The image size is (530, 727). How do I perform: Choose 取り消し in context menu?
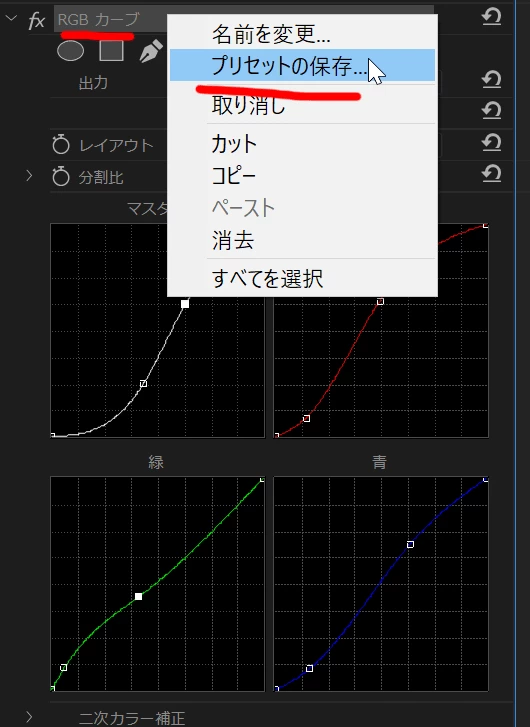pyautogui.click(x=302, y=104)
